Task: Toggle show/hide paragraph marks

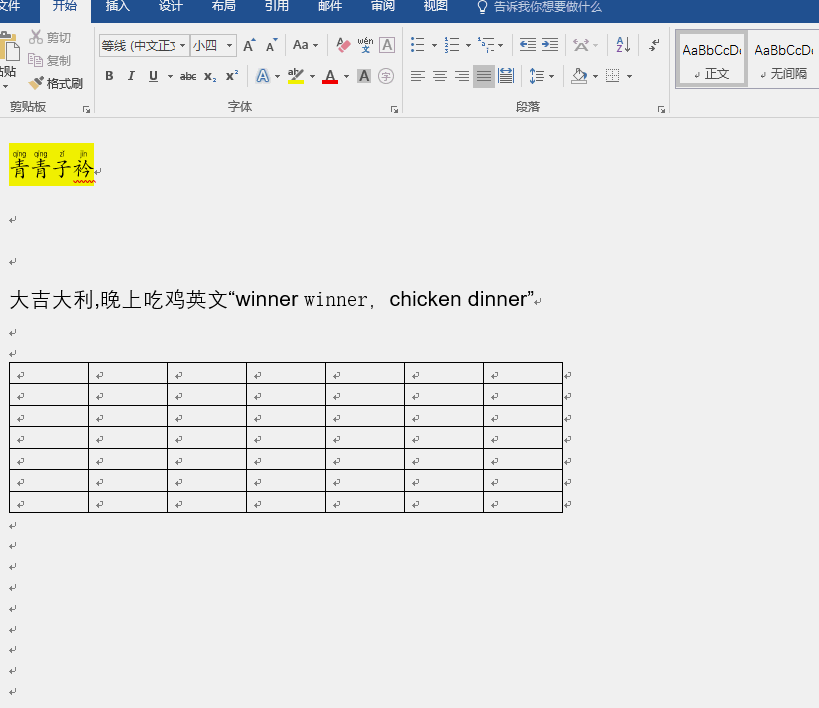Action: point(653,45)
